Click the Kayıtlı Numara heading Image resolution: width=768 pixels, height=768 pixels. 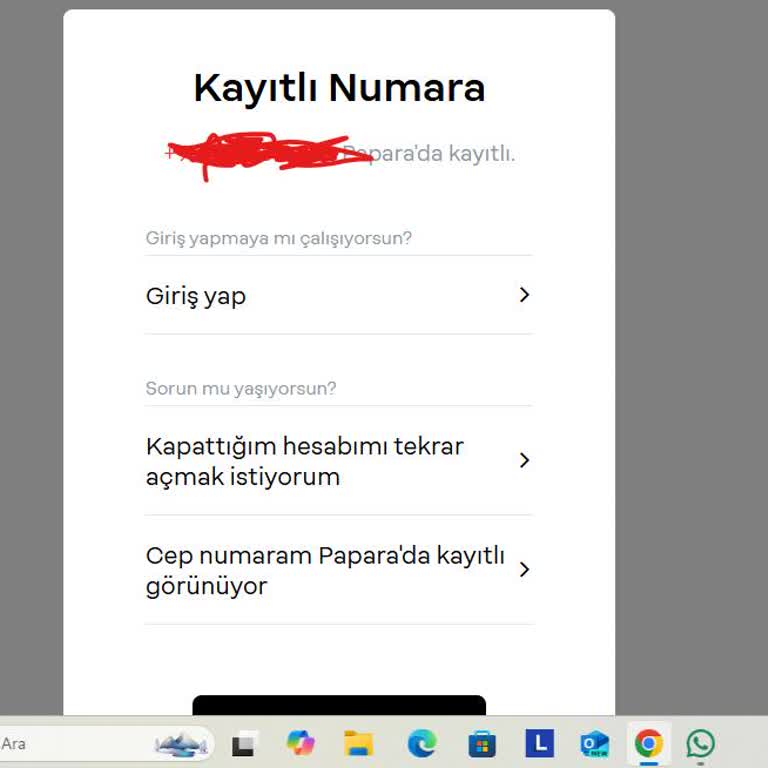(339, 88)
